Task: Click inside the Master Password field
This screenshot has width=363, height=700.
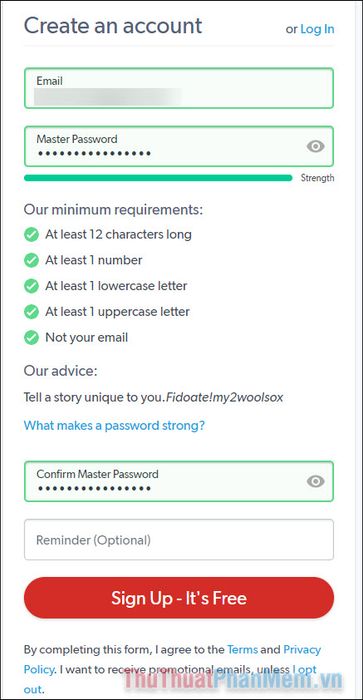Action: pos(179,146)
